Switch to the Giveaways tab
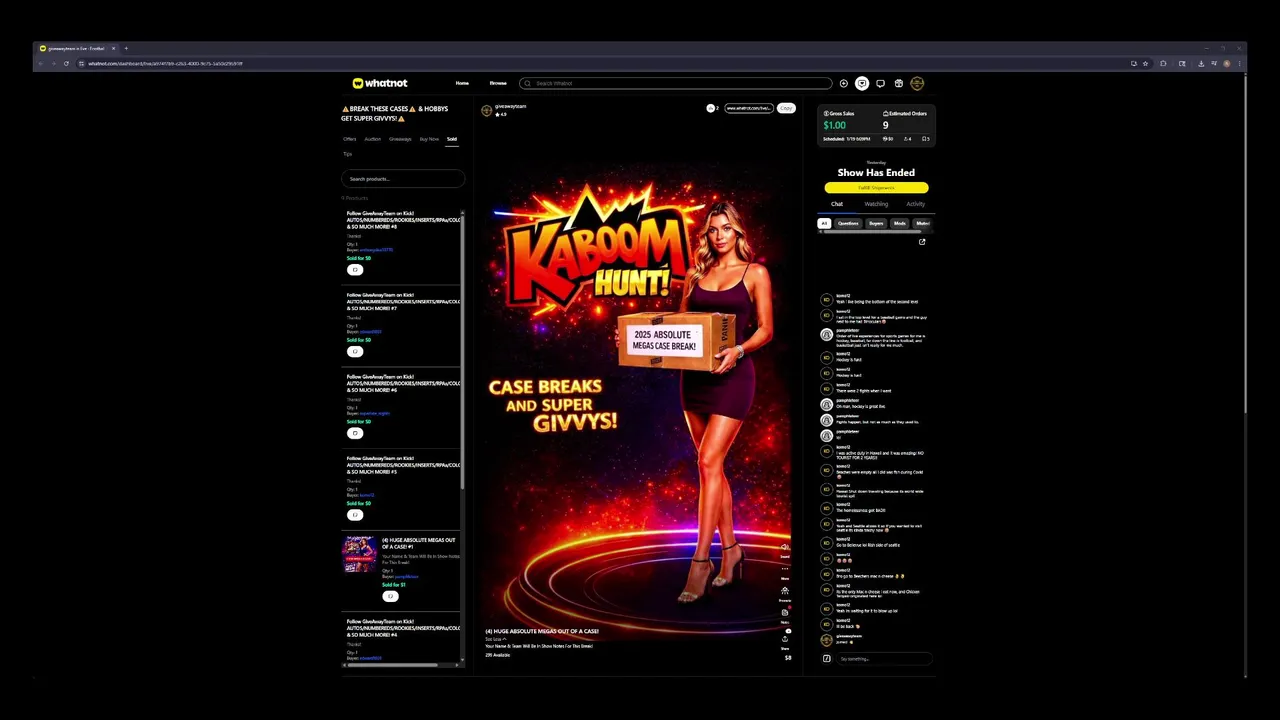The width and height of the screenshot is (1280, 720). [400, 139]
